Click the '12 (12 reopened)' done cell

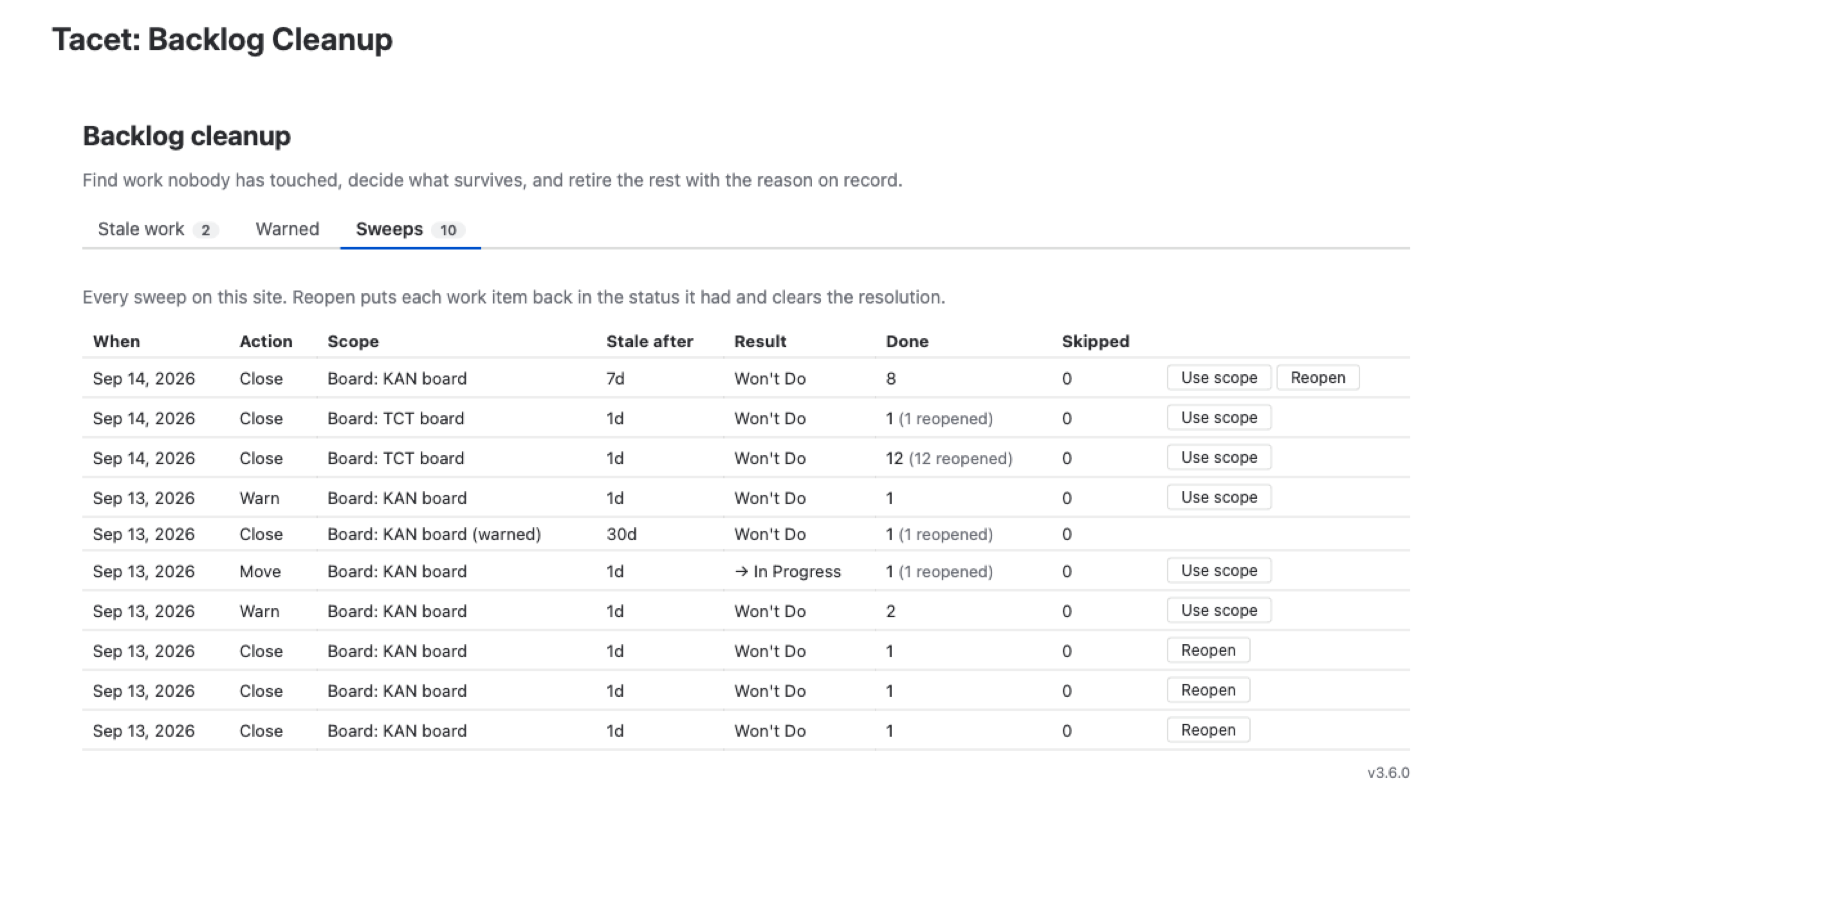point(949,458)
